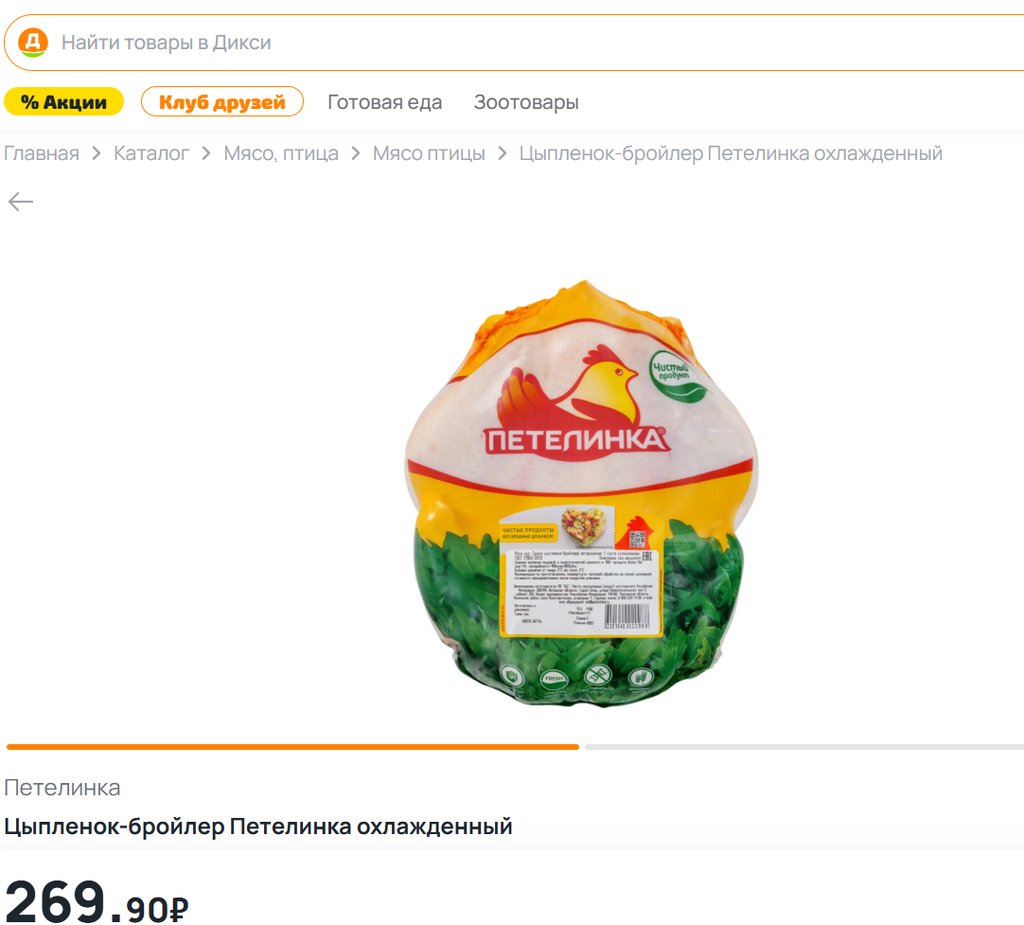Screen dimensions: 1024x925
Task: Navigate to "Каталог" in breadcrumbs
Action: [151, 154]
